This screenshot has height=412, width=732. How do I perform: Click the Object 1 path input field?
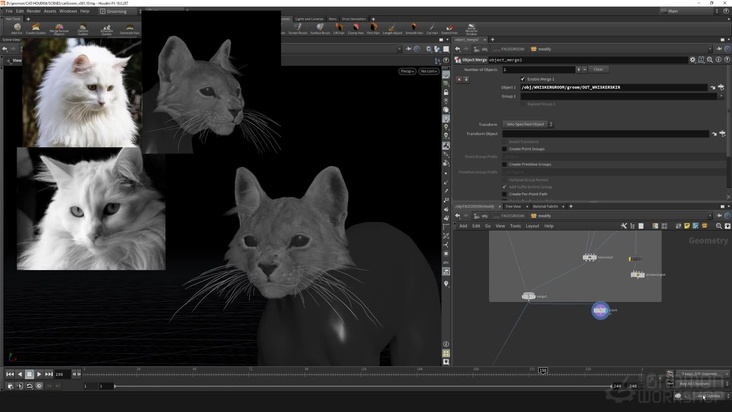(613, 87)
